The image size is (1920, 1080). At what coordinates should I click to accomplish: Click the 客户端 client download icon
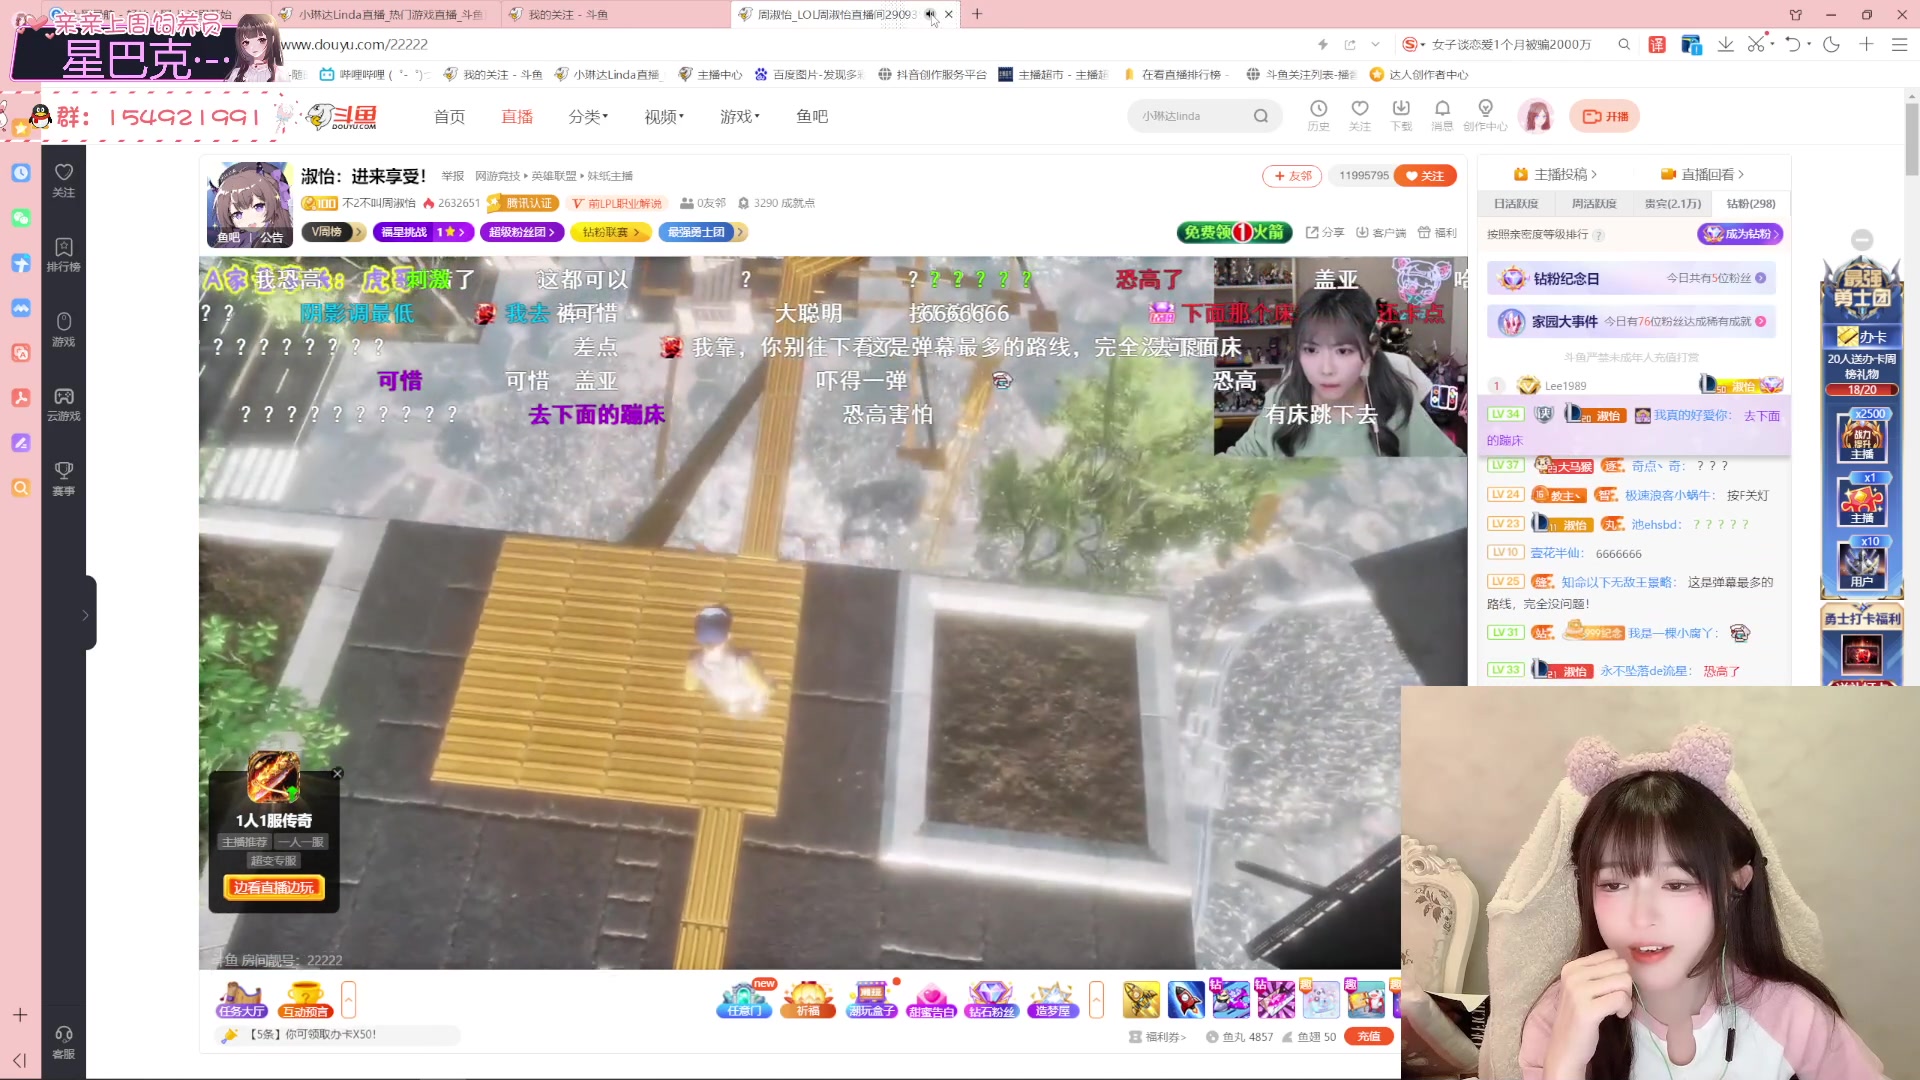point(1381,232)
